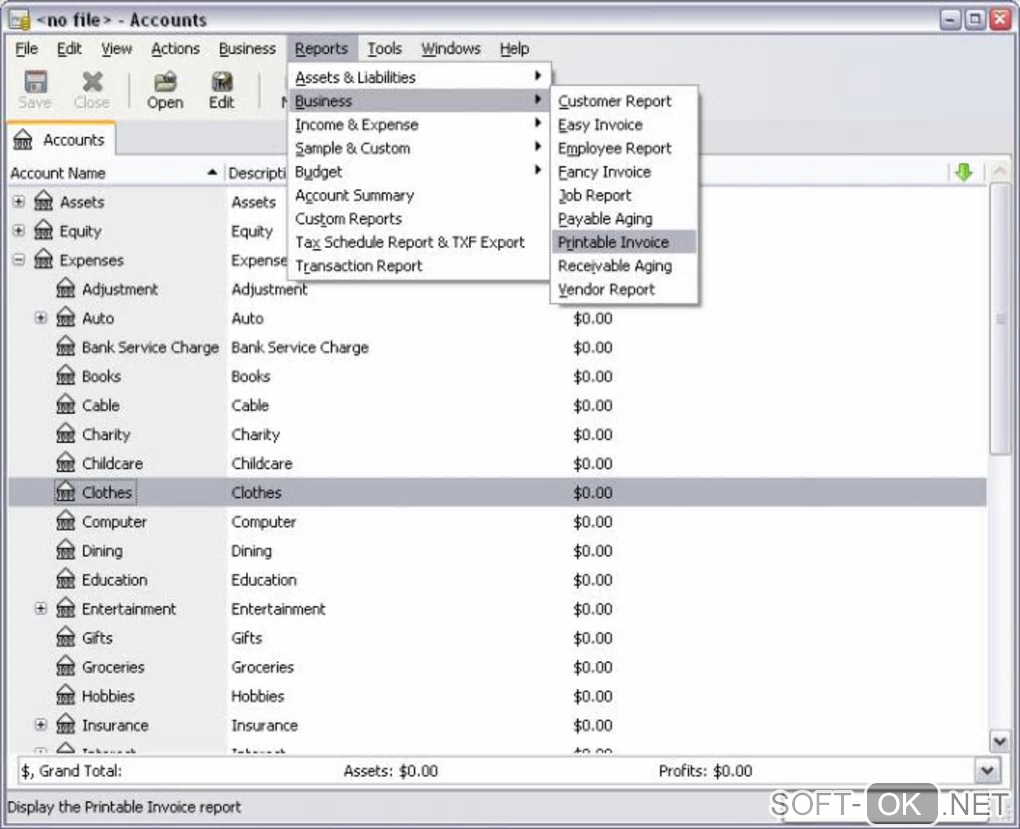1020x829 pixels.
Task: Click the bank icon beside Computer
Action: pos(66,521)
